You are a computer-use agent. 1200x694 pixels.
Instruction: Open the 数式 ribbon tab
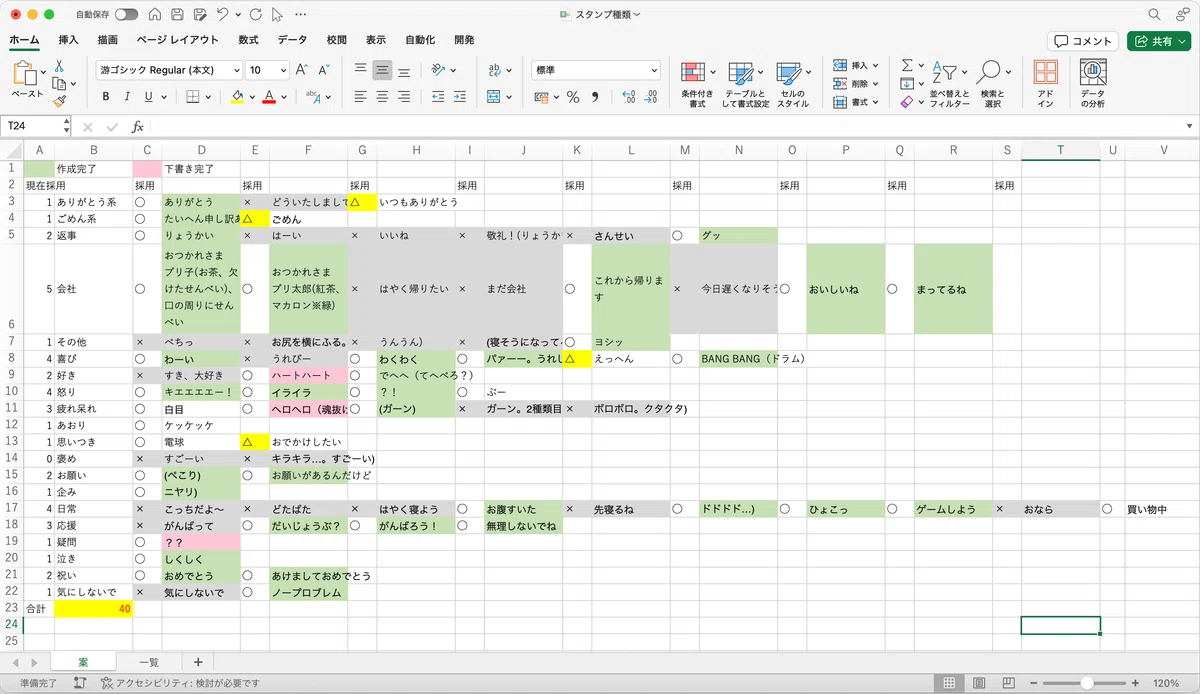pyautogui.click(x=248, y=40)
